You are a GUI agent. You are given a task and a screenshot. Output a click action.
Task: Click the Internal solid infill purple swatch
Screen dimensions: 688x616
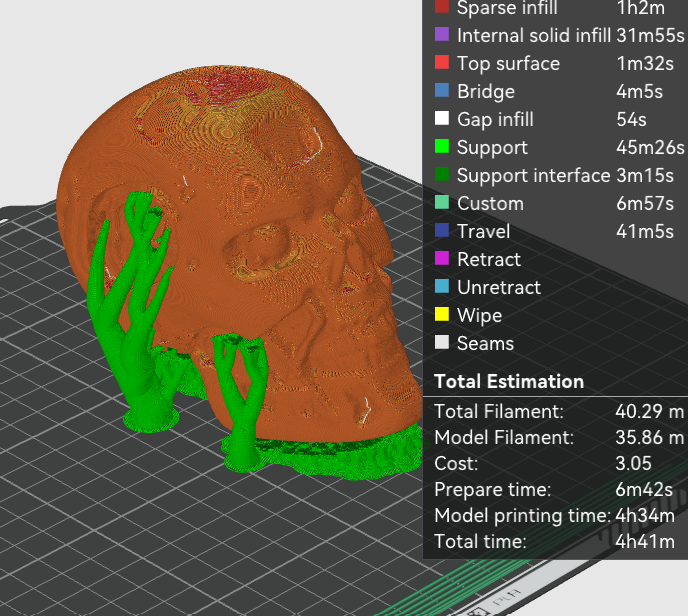[442, 34]
